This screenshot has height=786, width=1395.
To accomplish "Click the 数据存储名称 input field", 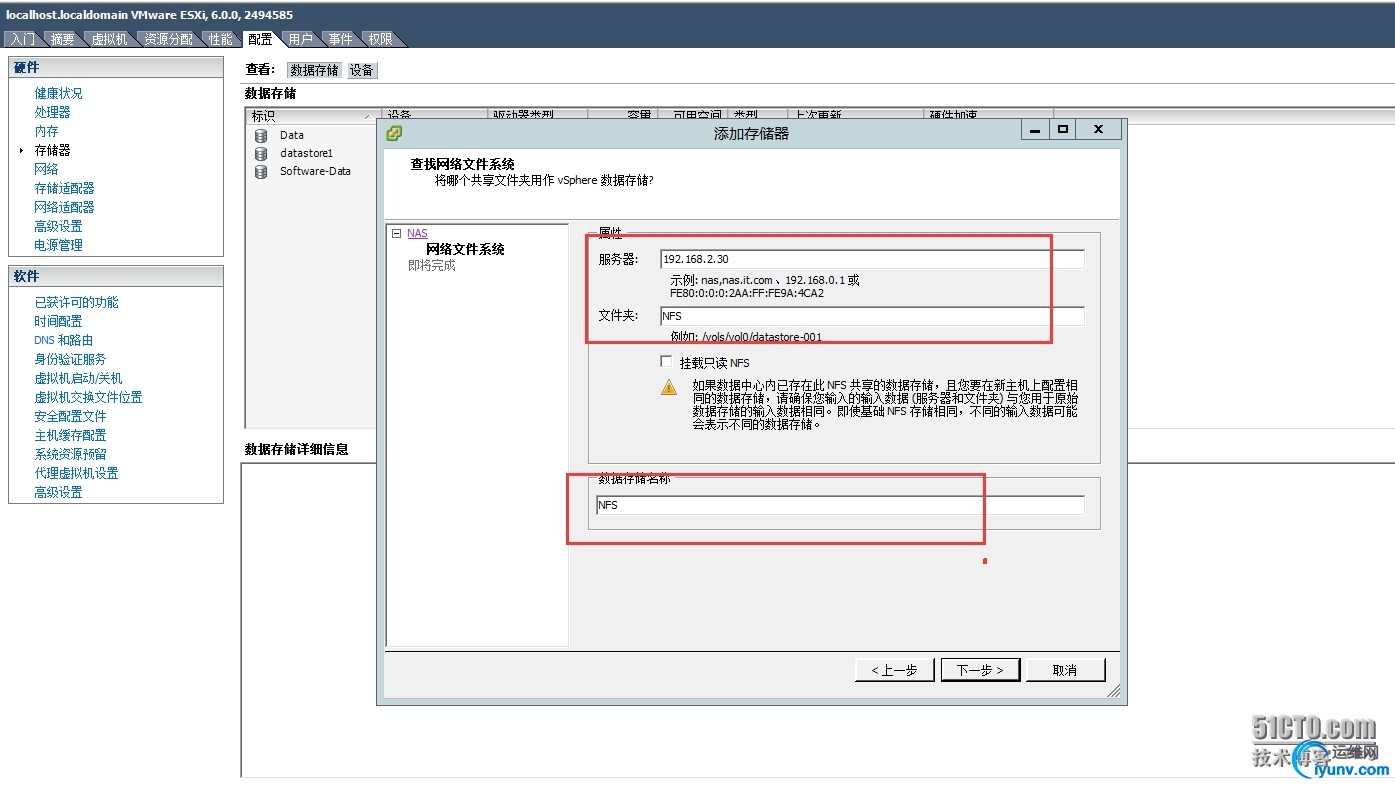I will (840, 505).
